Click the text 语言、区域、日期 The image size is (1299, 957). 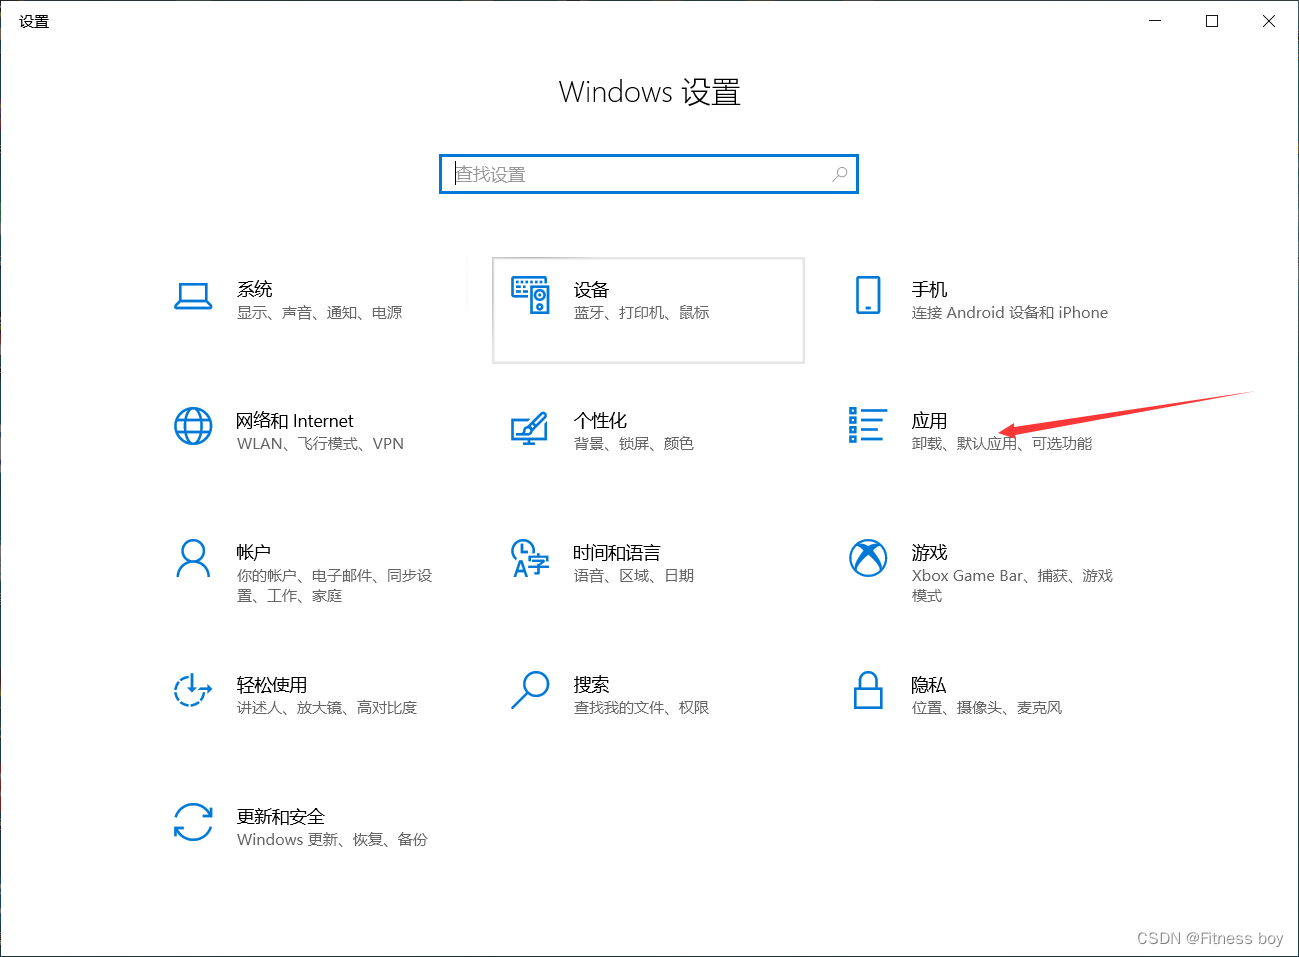(634, 576)
